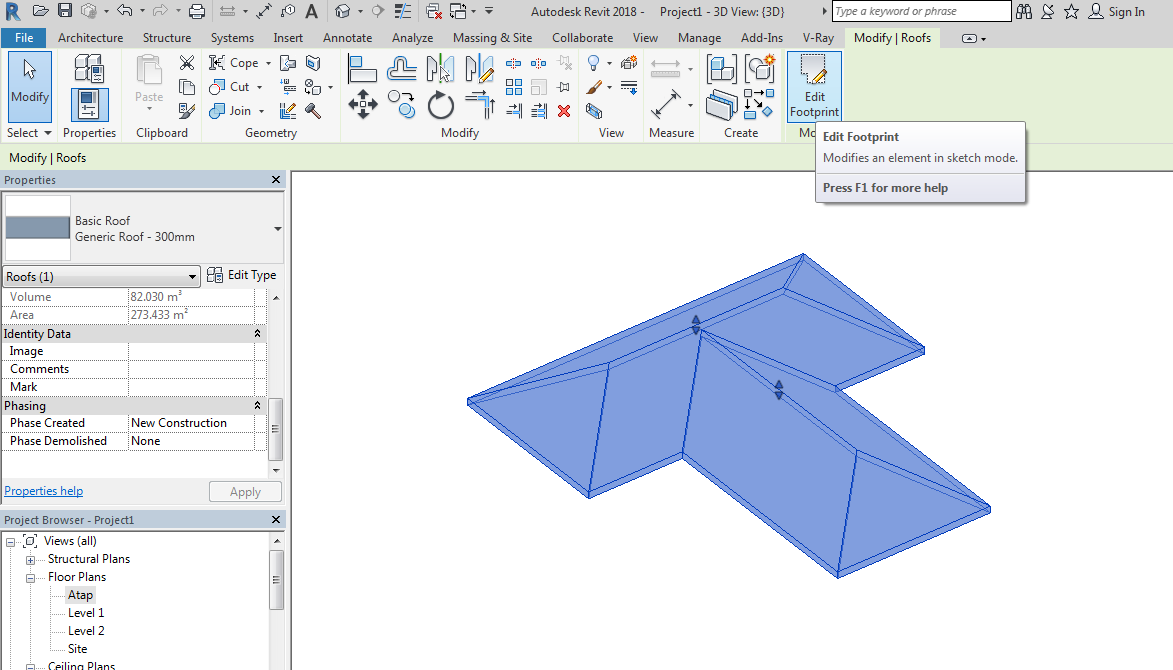Activate the Rotate tool
Screen dimensions: 1173x670
point(440,105)
